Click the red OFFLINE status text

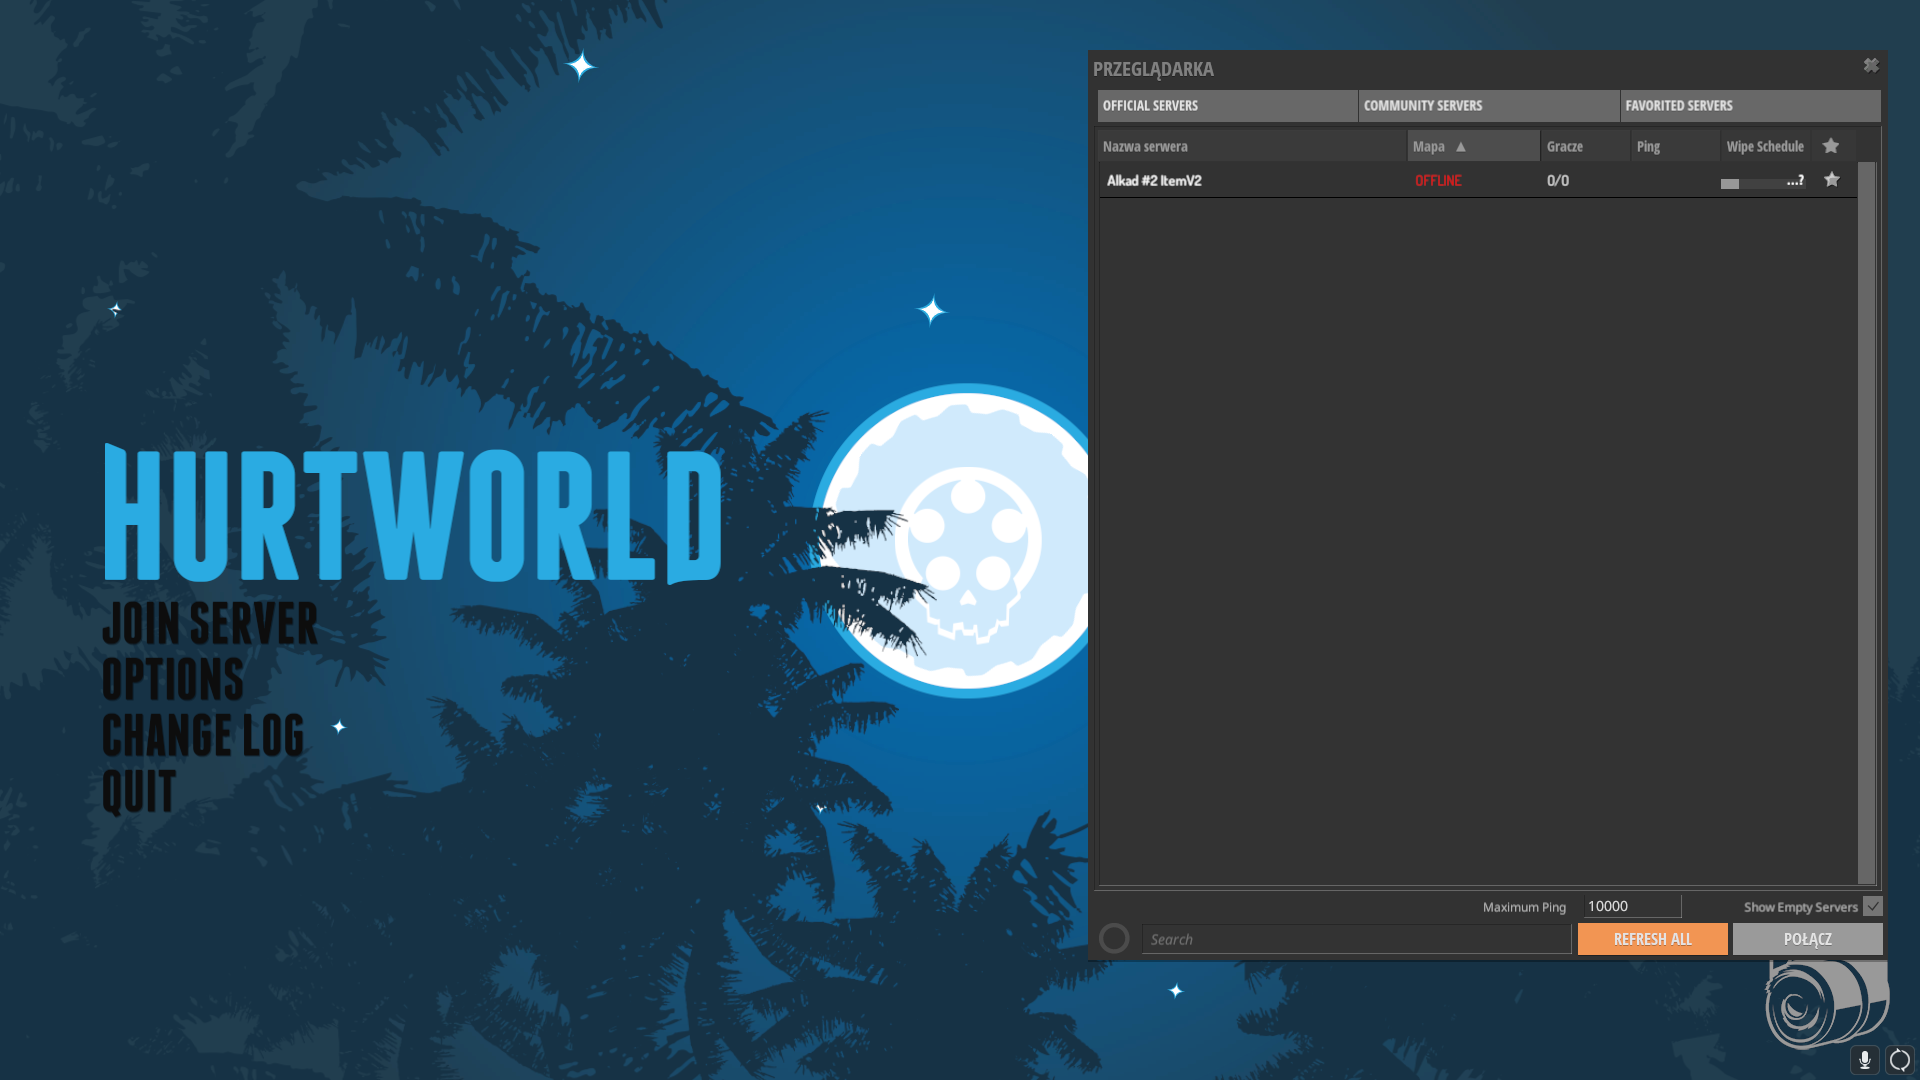[x=1438, y=181]
